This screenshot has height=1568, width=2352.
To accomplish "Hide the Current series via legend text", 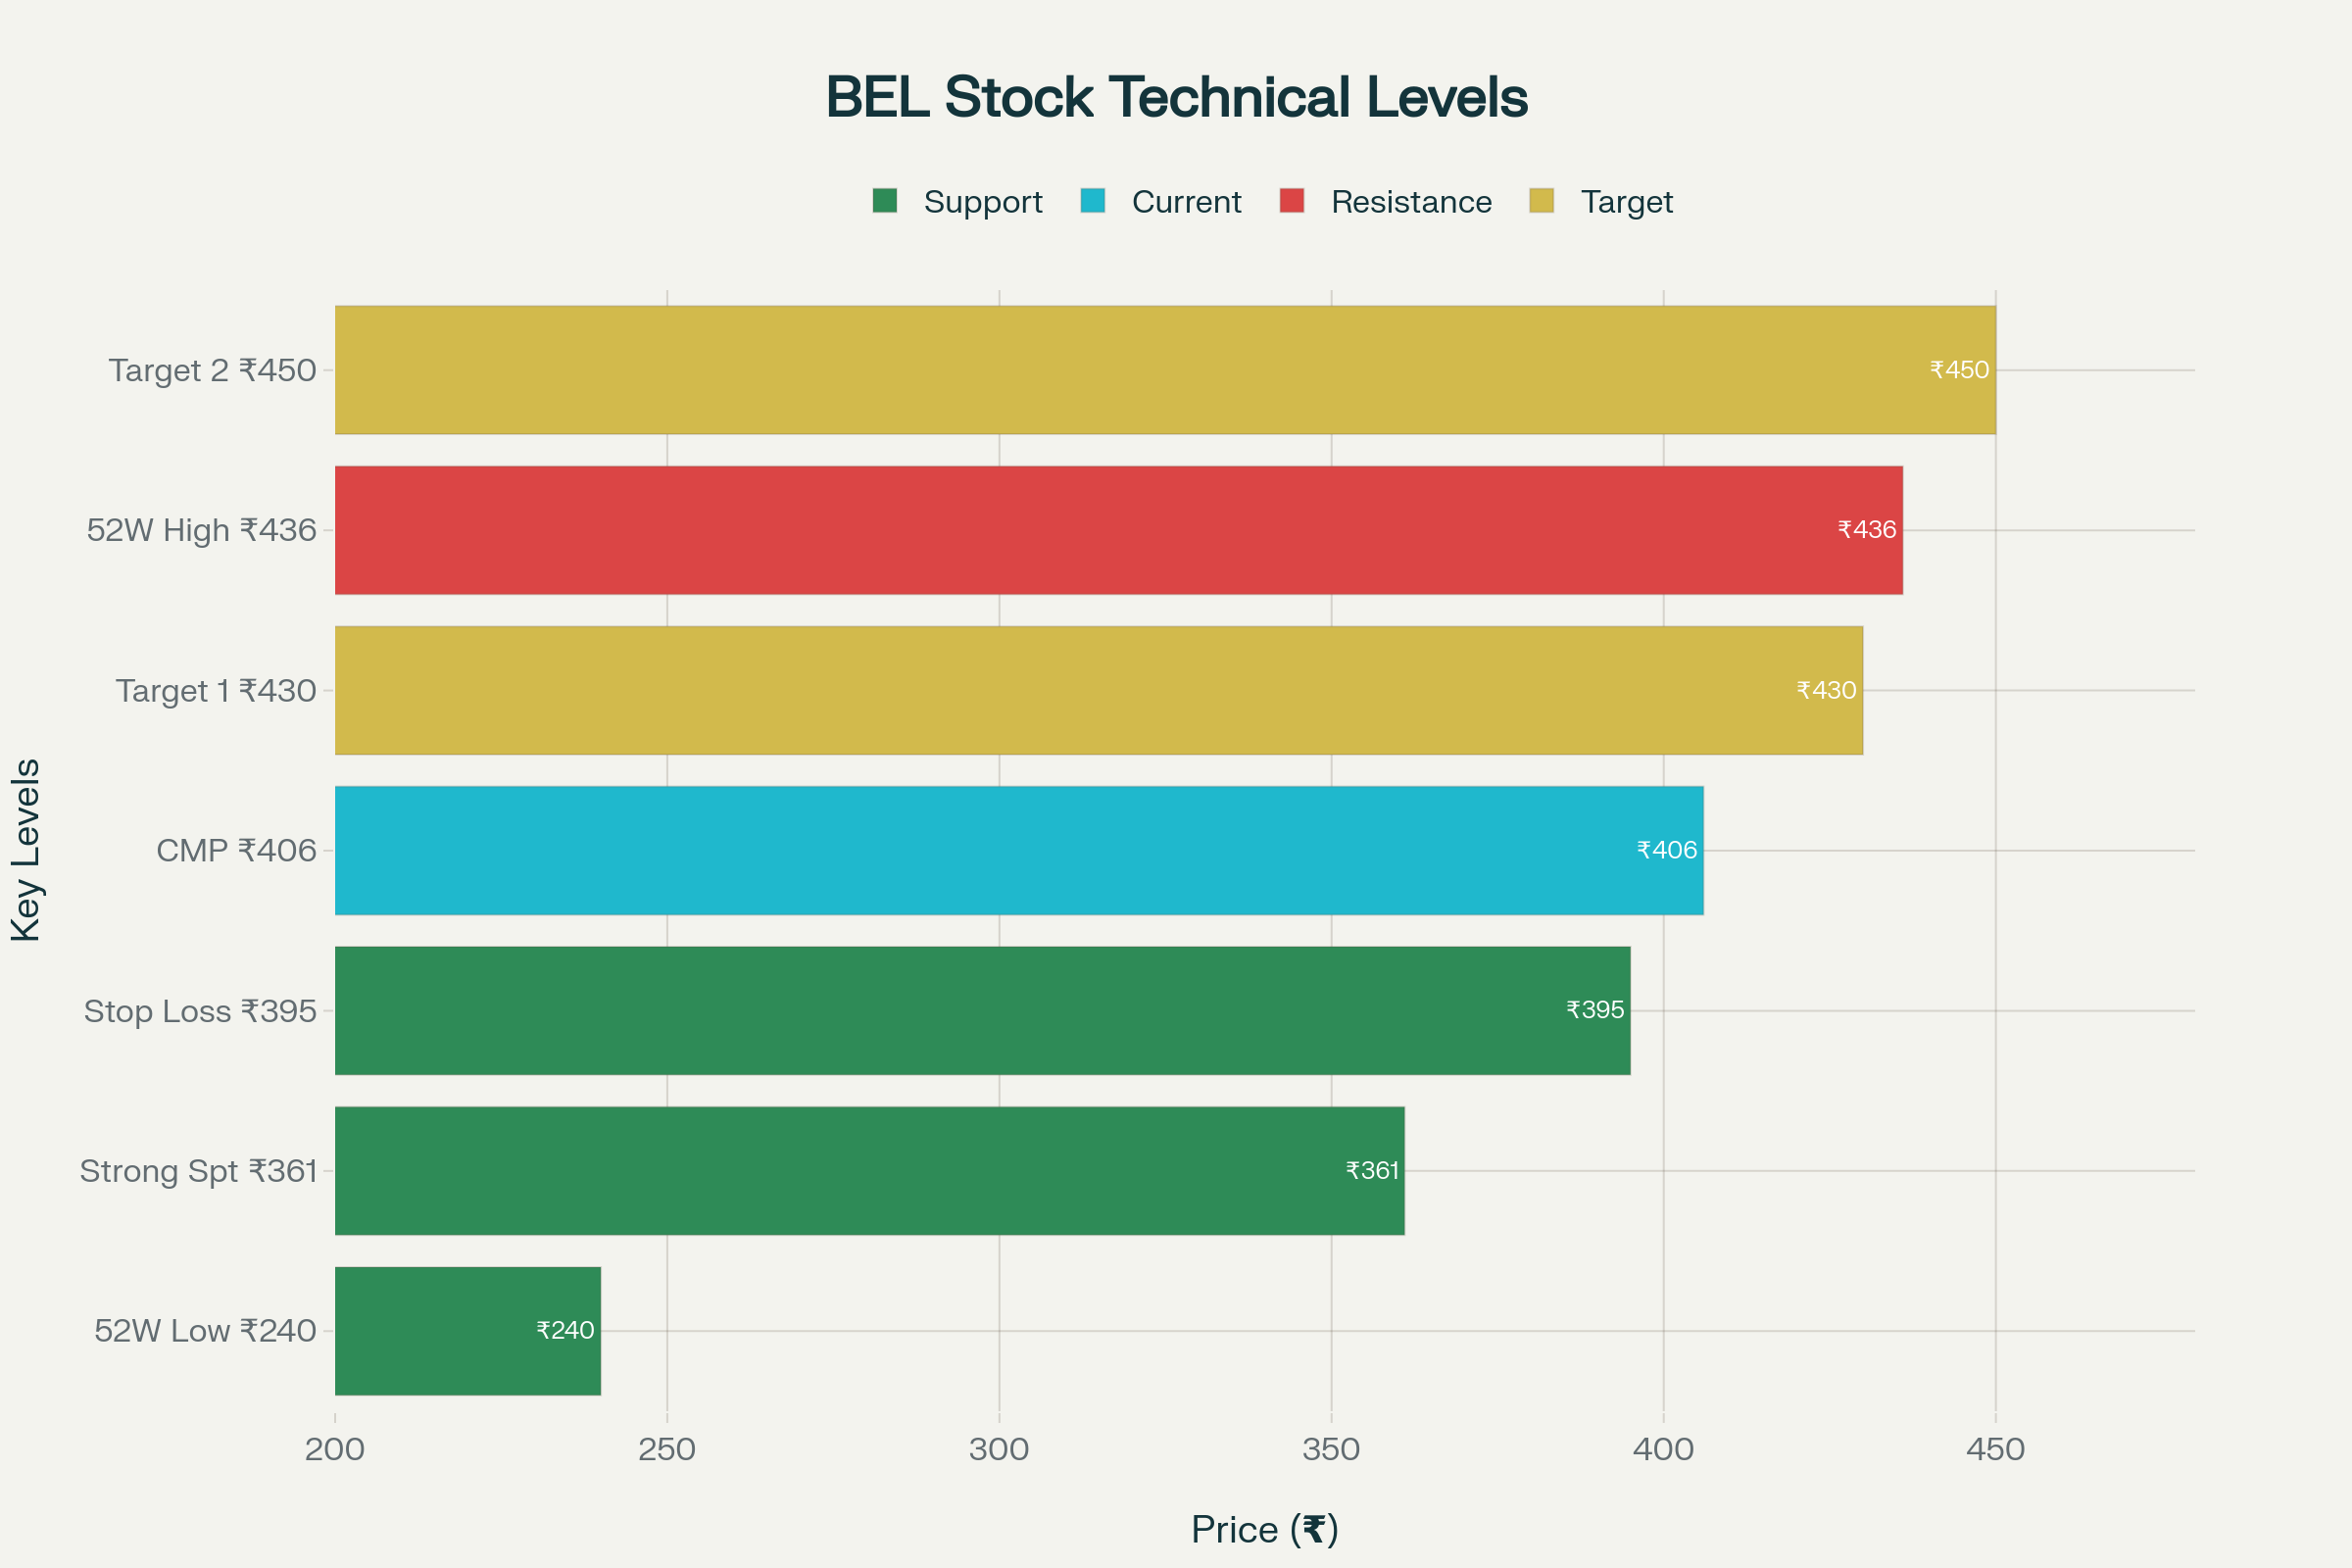I will coord(1186,202).
